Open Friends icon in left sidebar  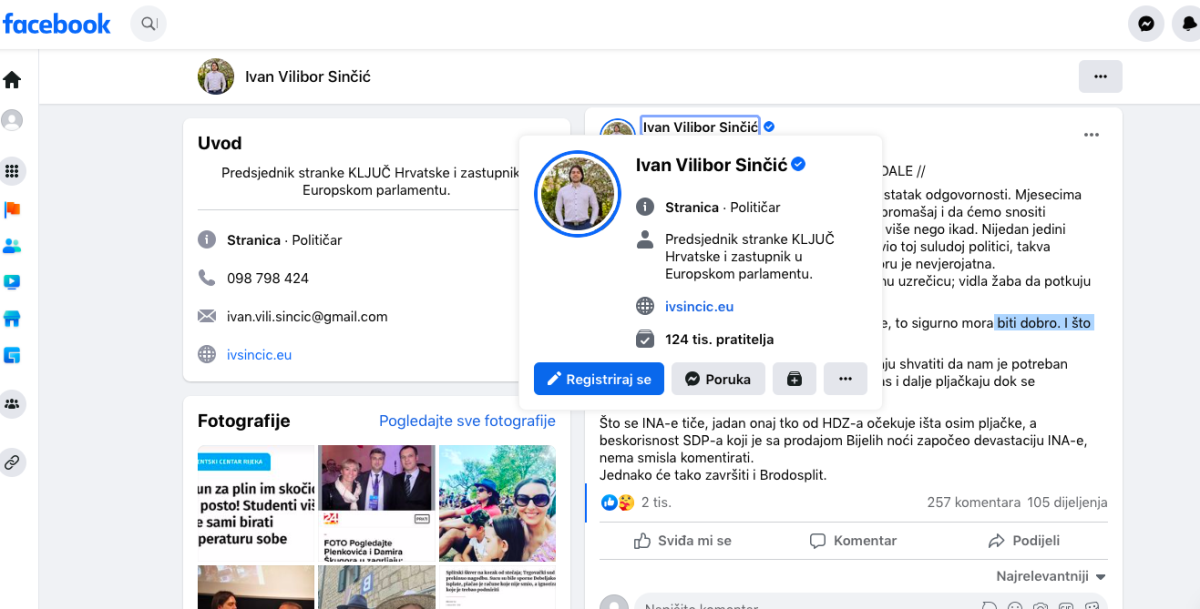click(12, 246)
